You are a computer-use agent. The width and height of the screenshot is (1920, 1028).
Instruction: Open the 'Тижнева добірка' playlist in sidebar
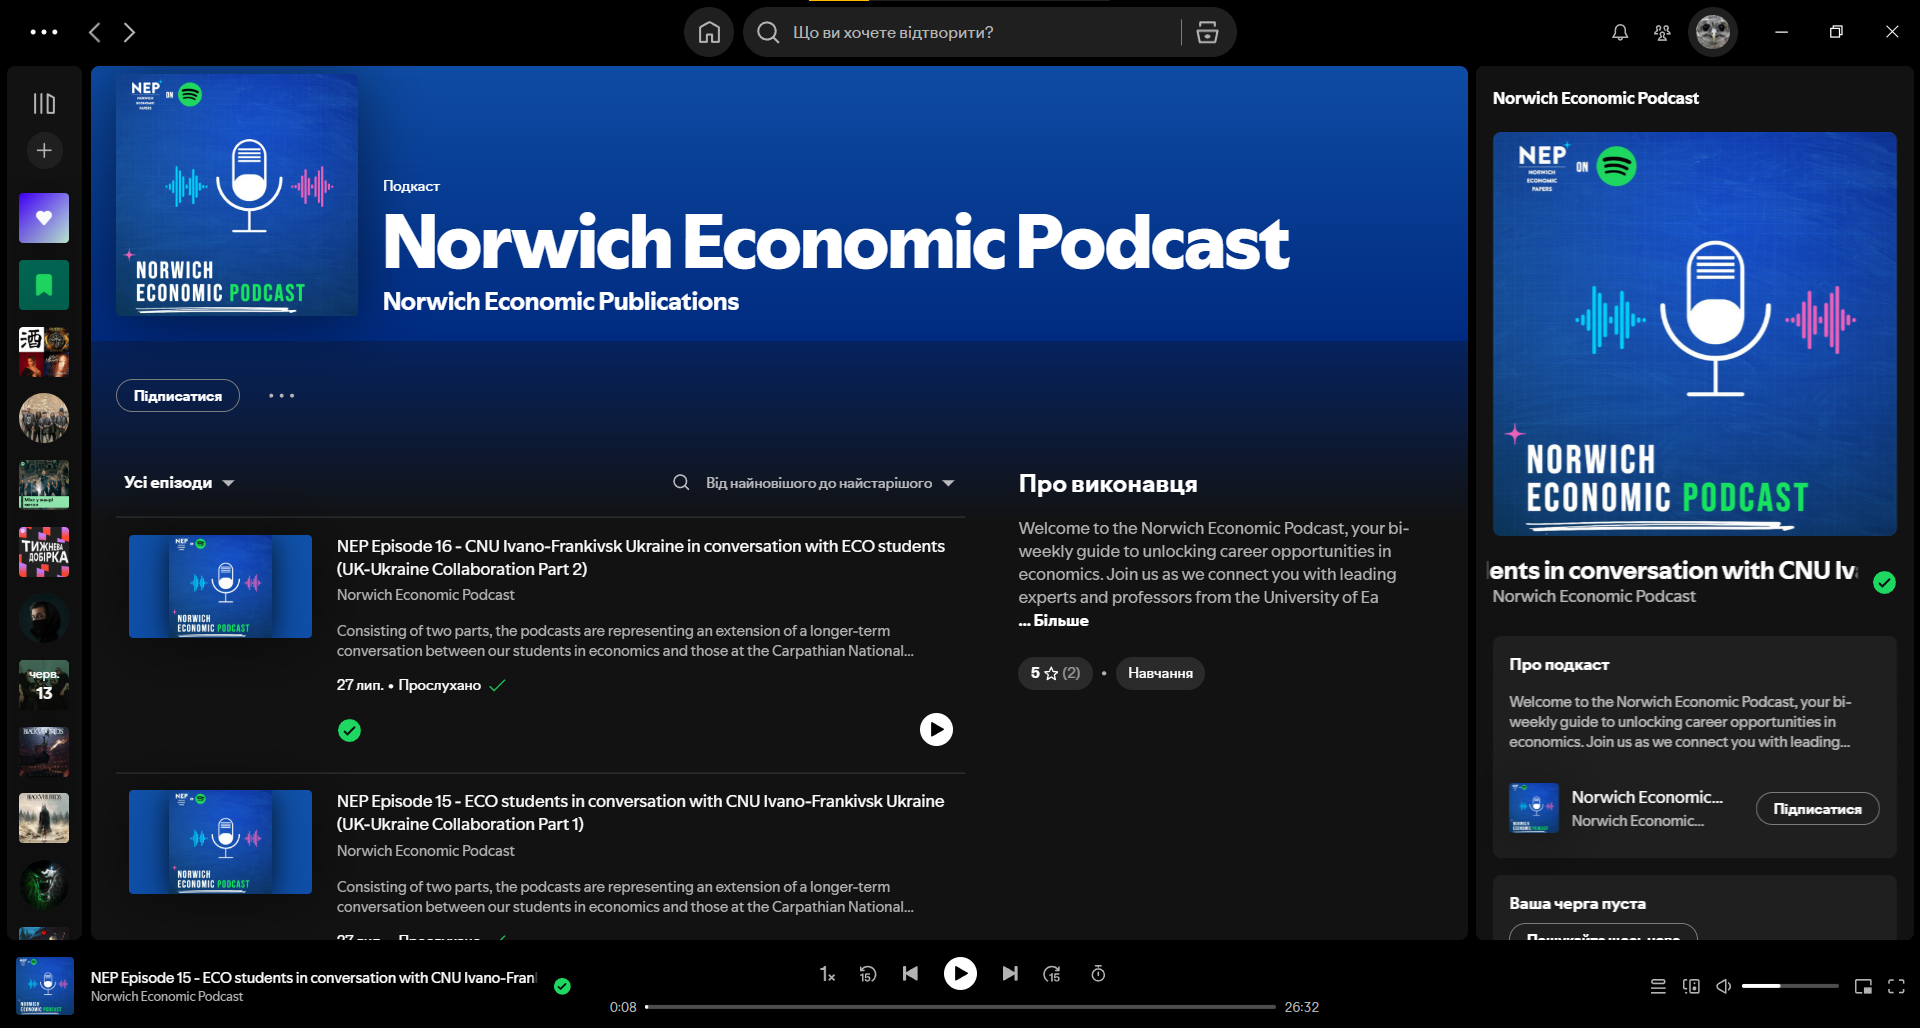point(44,552)
